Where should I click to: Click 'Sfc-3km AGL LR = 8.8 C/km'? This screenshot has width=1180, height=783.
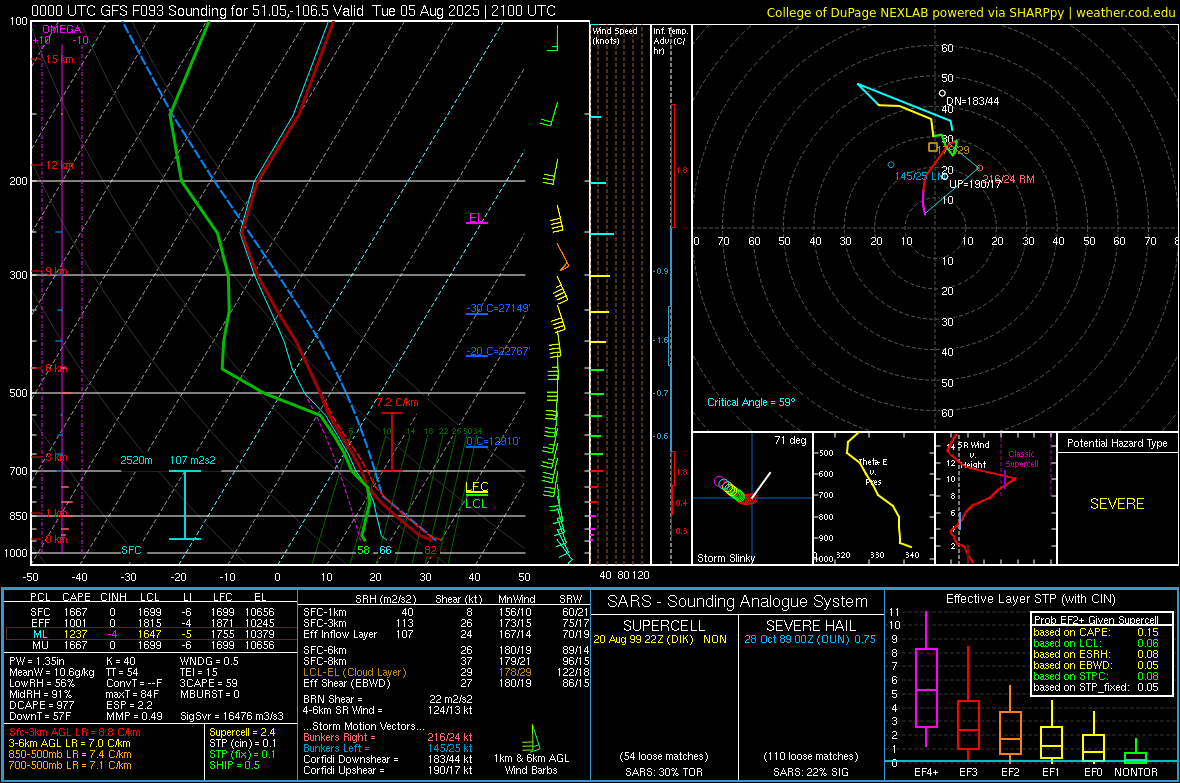point(75,732)
